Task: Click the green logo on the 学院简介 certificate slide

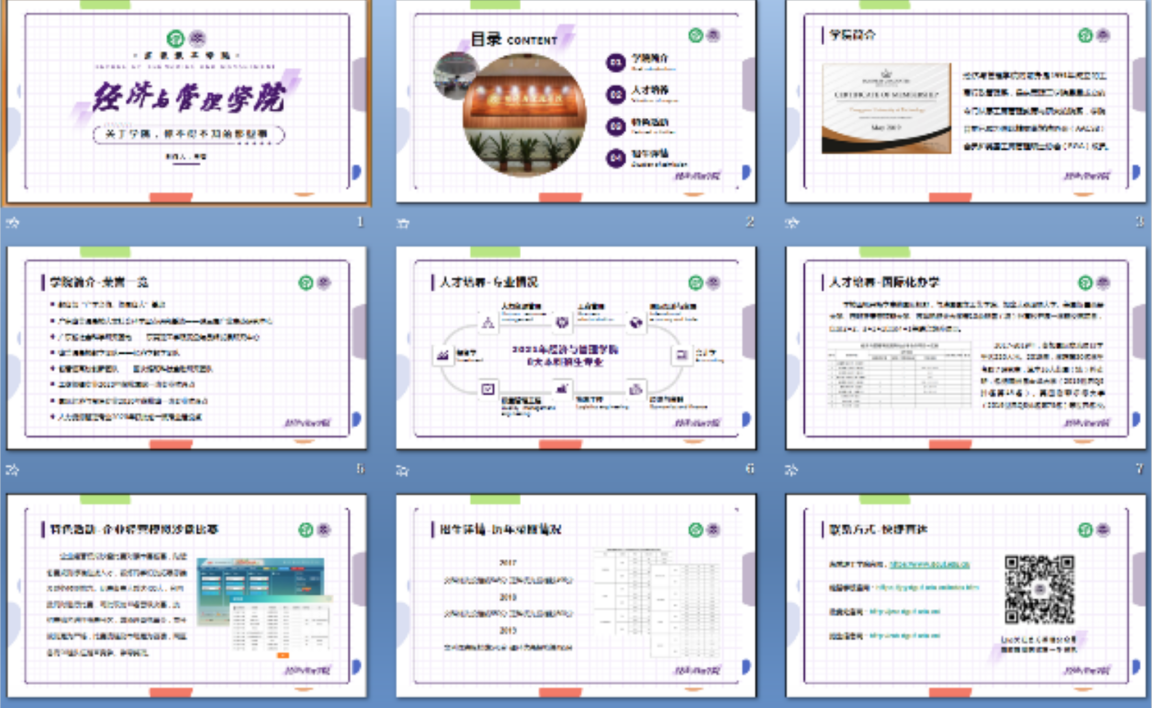Action: 1086,35
